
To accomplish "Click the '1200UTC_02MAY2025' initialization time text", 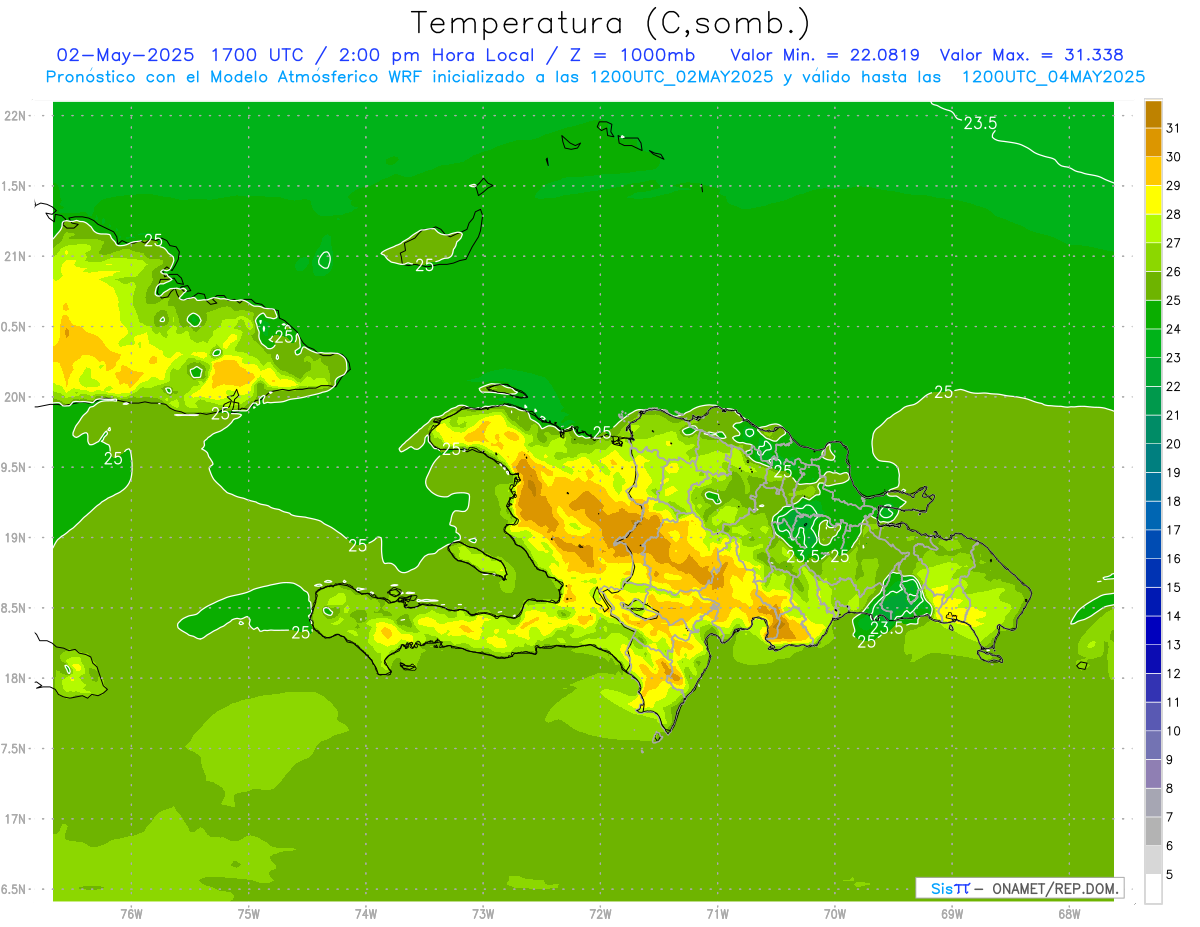I will [681, 76].
